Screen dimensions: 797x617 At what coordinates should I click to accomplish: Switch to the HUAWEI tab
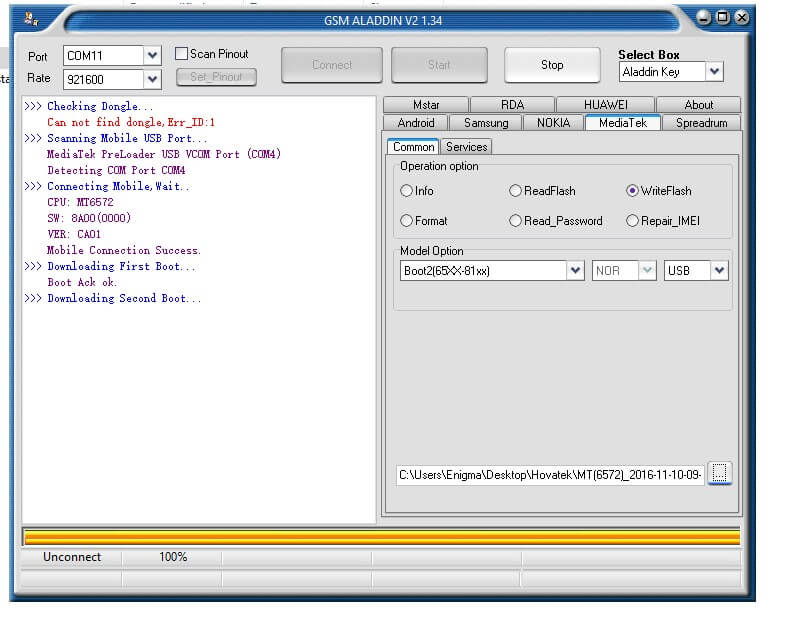click(605, 105)
